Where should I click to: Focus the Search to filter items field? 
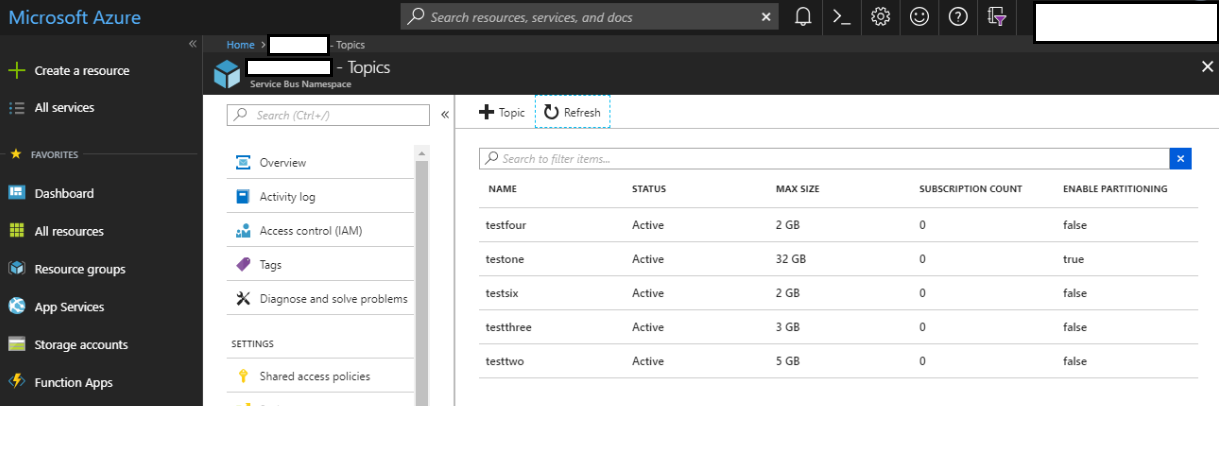(x=824, y=158)
